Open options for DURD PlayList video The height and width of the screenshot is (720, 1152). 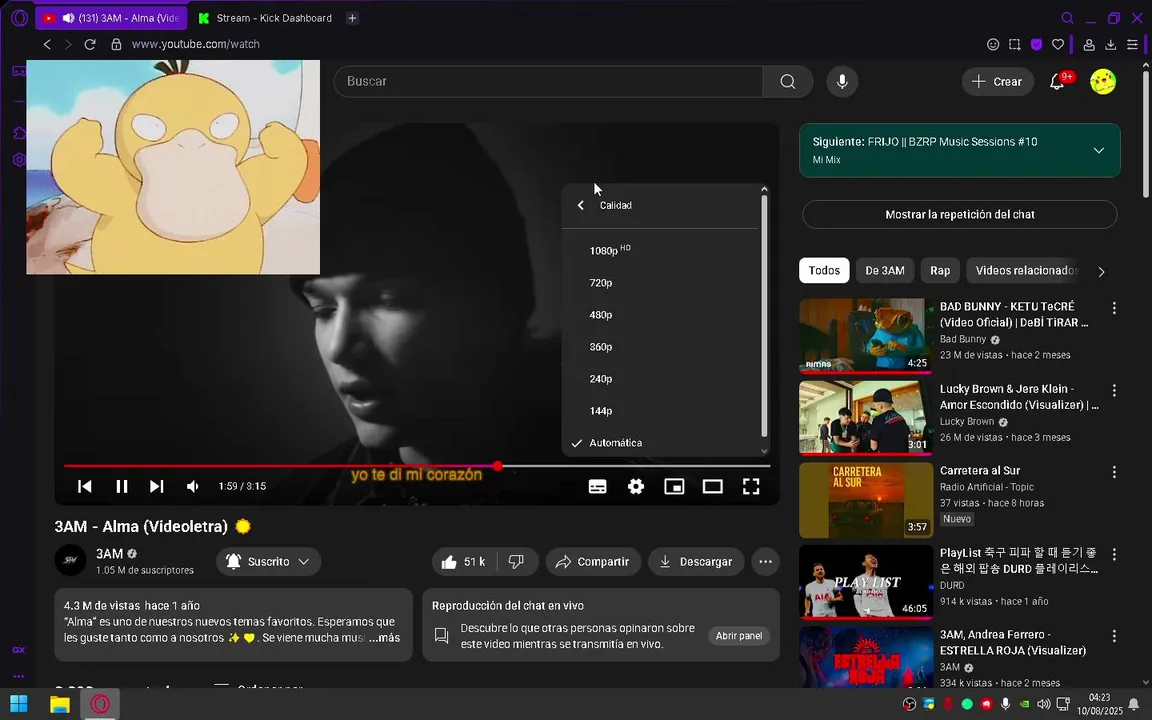[x=1114, y=554]
